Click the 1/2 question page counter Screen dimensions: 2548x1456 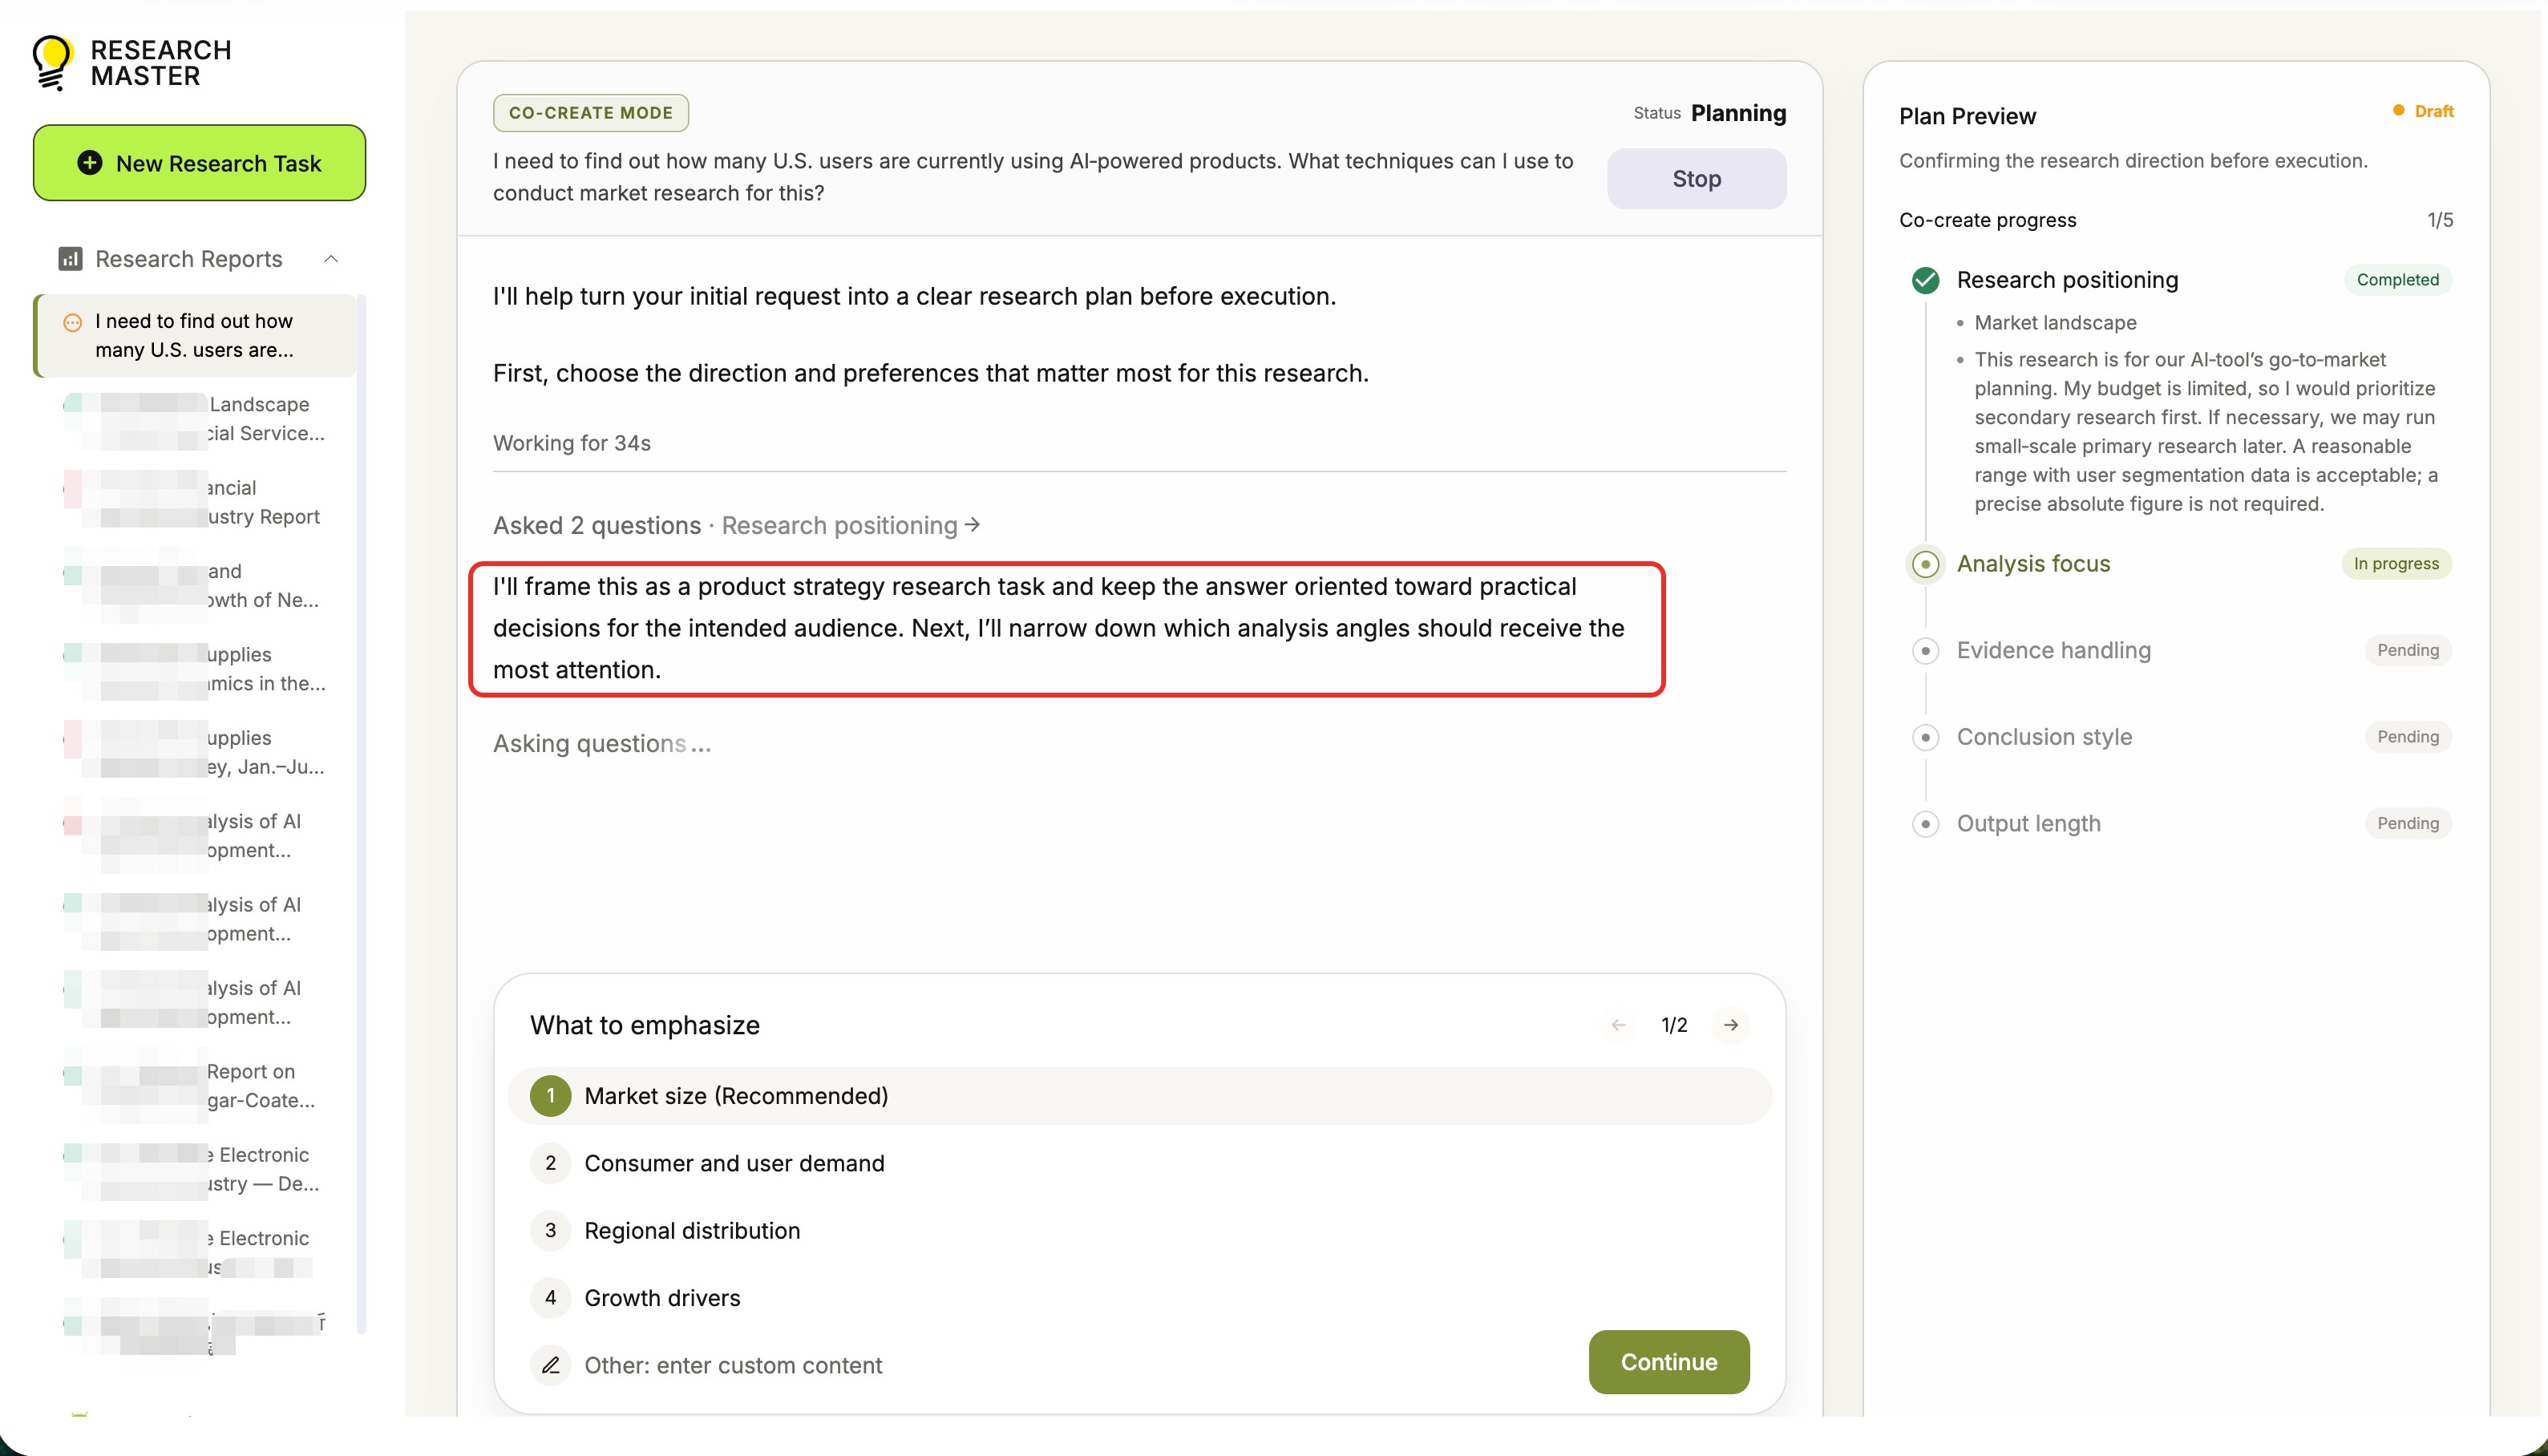pos(1674,1025)
